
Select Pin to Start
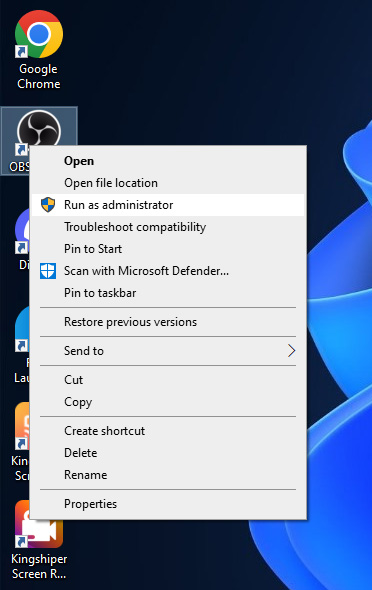[x=168, y=249]
